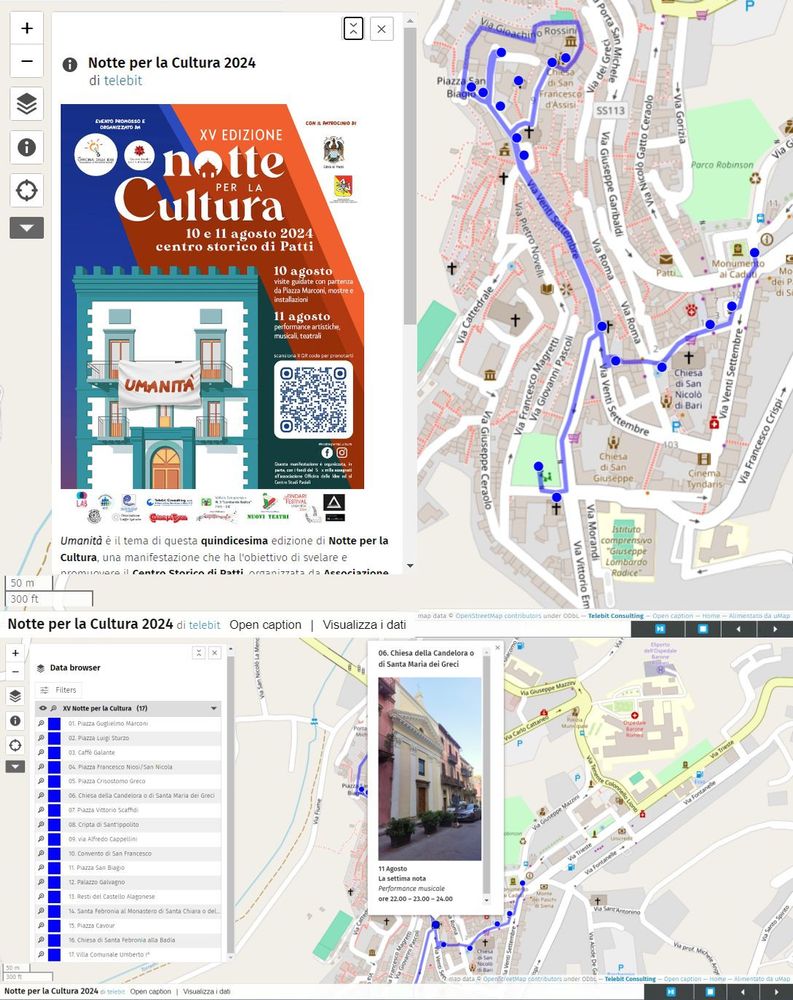
Task: Click the locate button beside the Data browser
Action: tap(15, 745)
